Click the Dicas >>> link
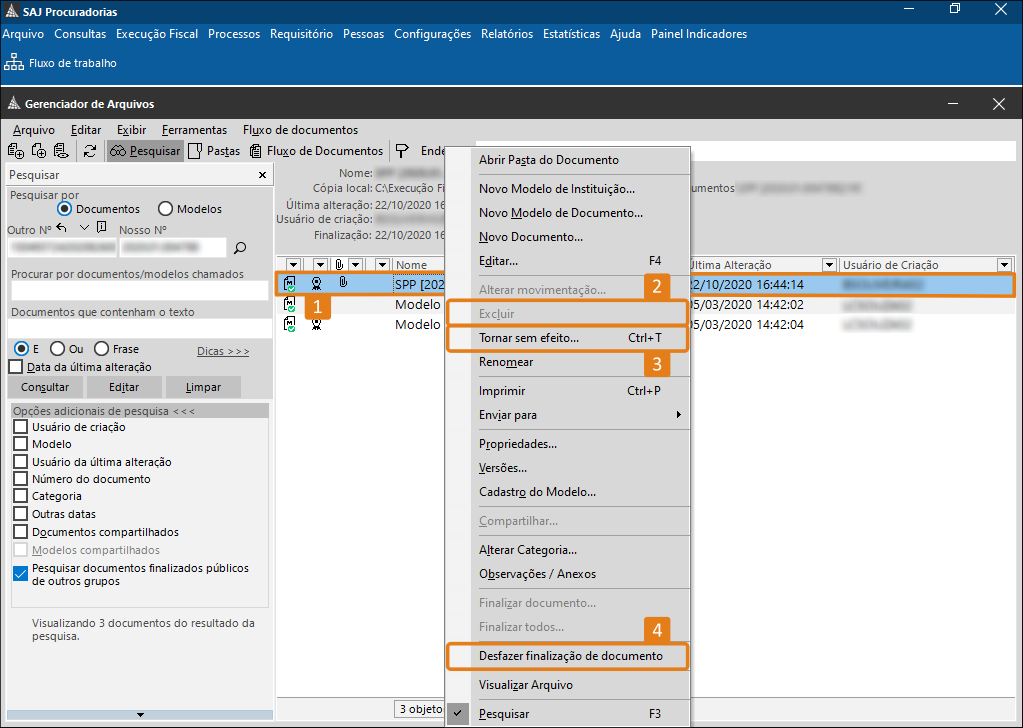The width and height of the screenshot is (1023, 728). tap(223, 351)
